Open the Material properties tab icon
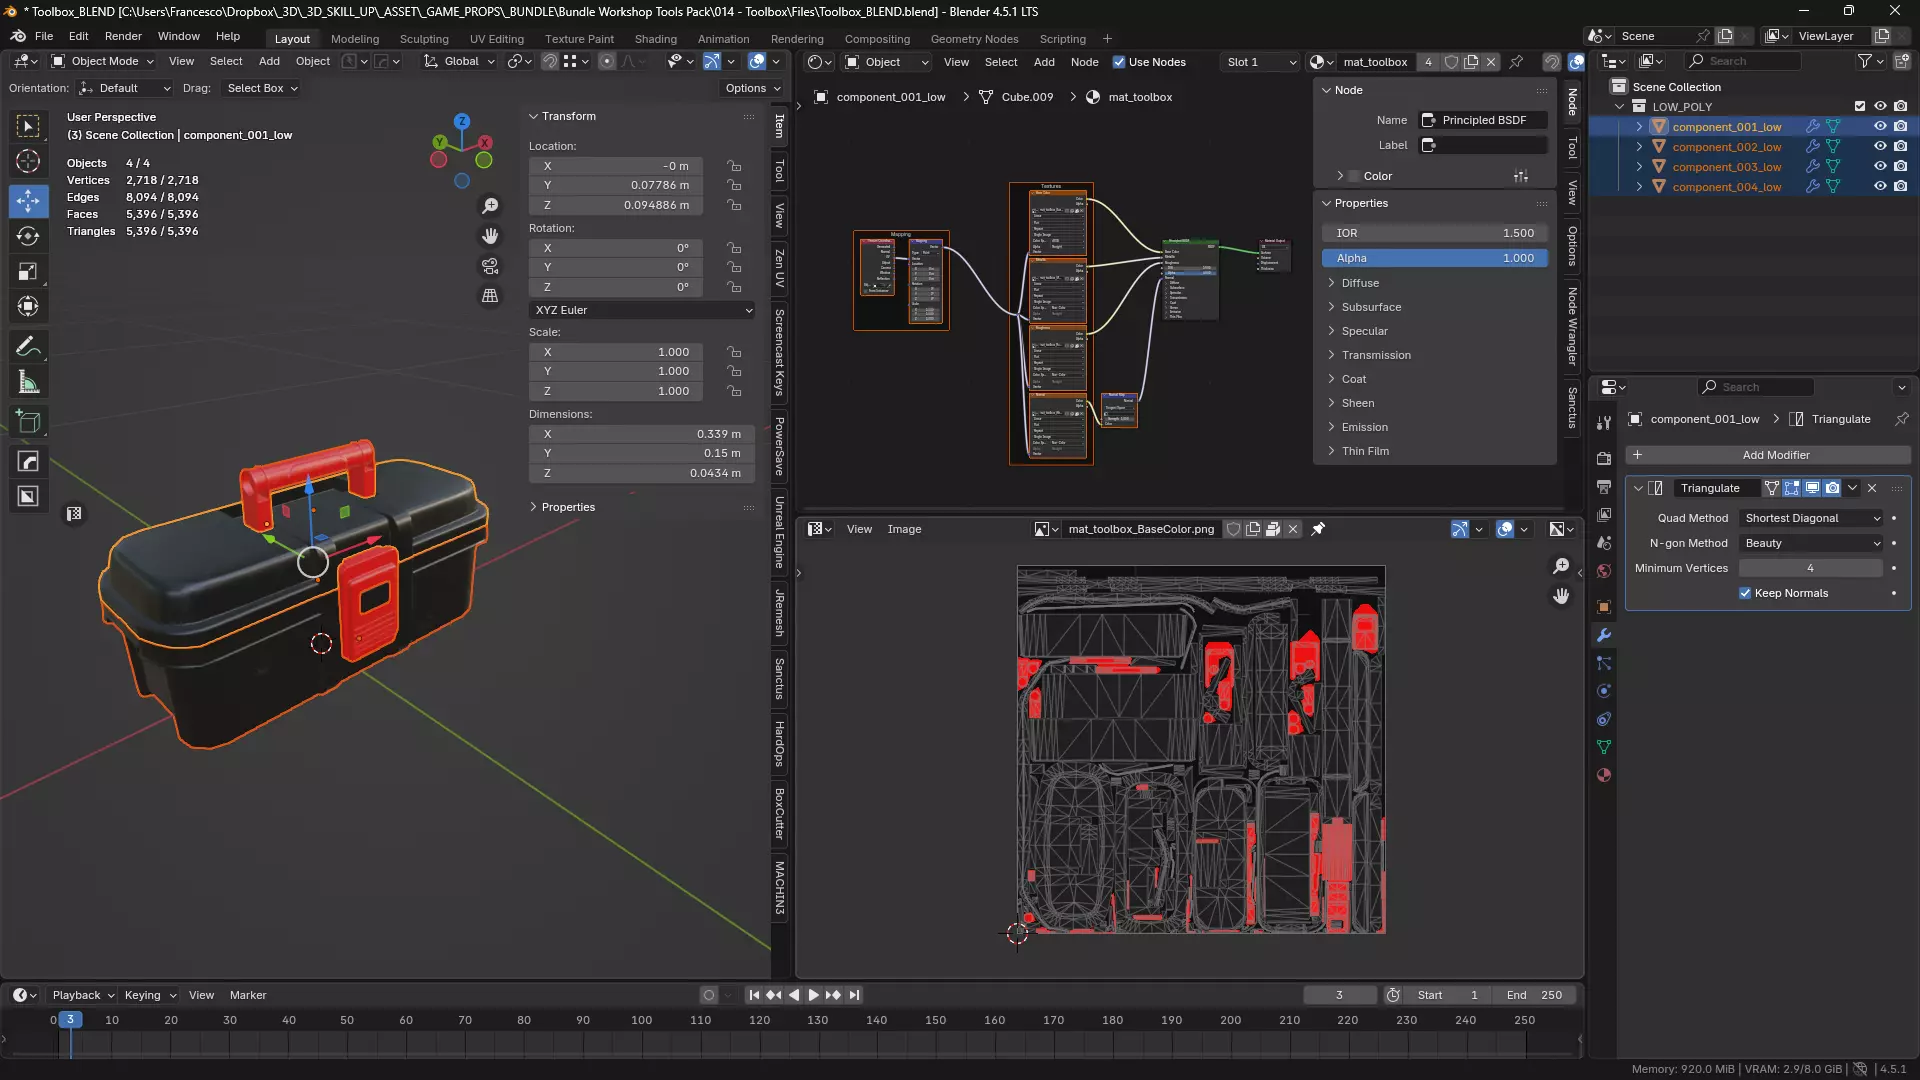Screen dimensions: 1920x1080 tap(1604, 775)
